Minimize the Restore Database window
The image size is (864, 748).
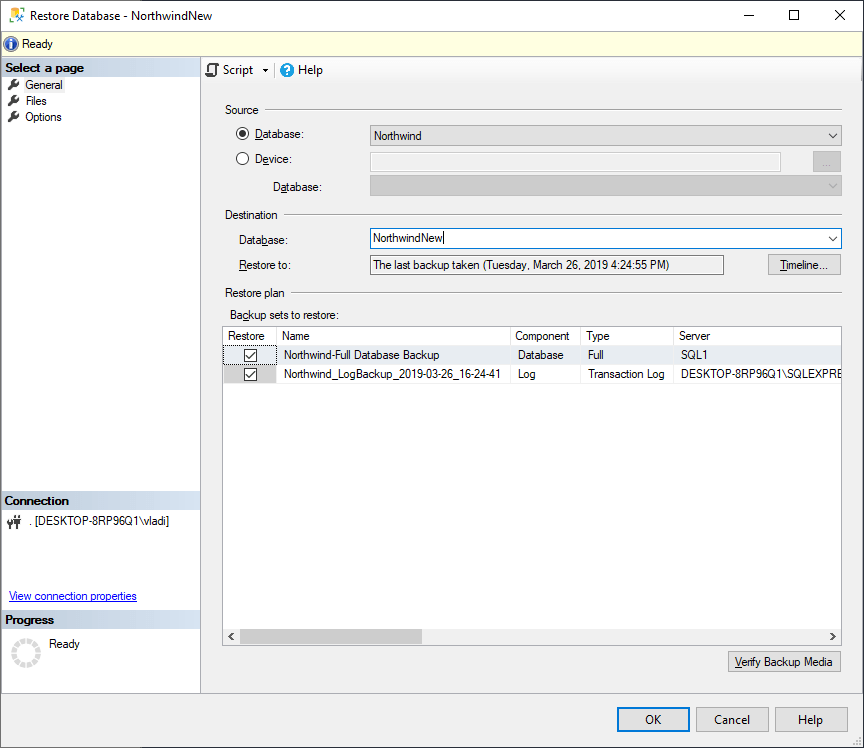tap(749, 15)
